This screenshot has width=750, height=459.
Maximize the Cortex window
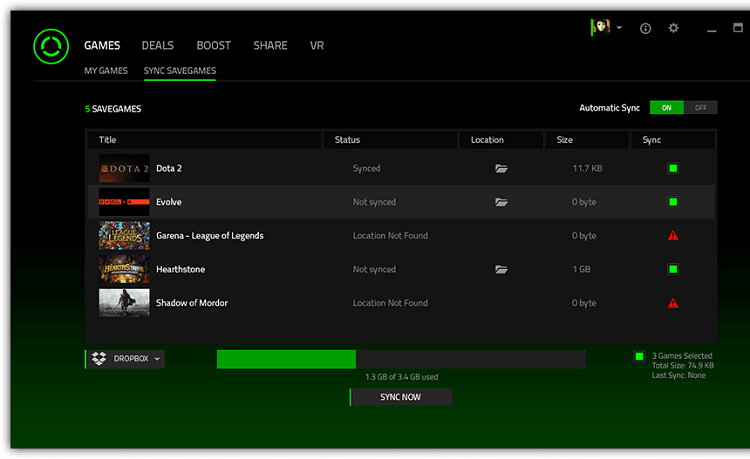tap(738, 28)
